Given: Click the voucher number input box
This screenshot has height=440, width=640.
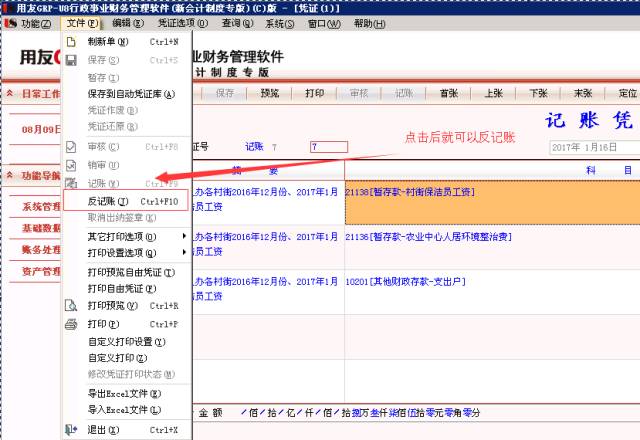Looking at the screenshot, I should pyautogui.click(x=328, y=147).
